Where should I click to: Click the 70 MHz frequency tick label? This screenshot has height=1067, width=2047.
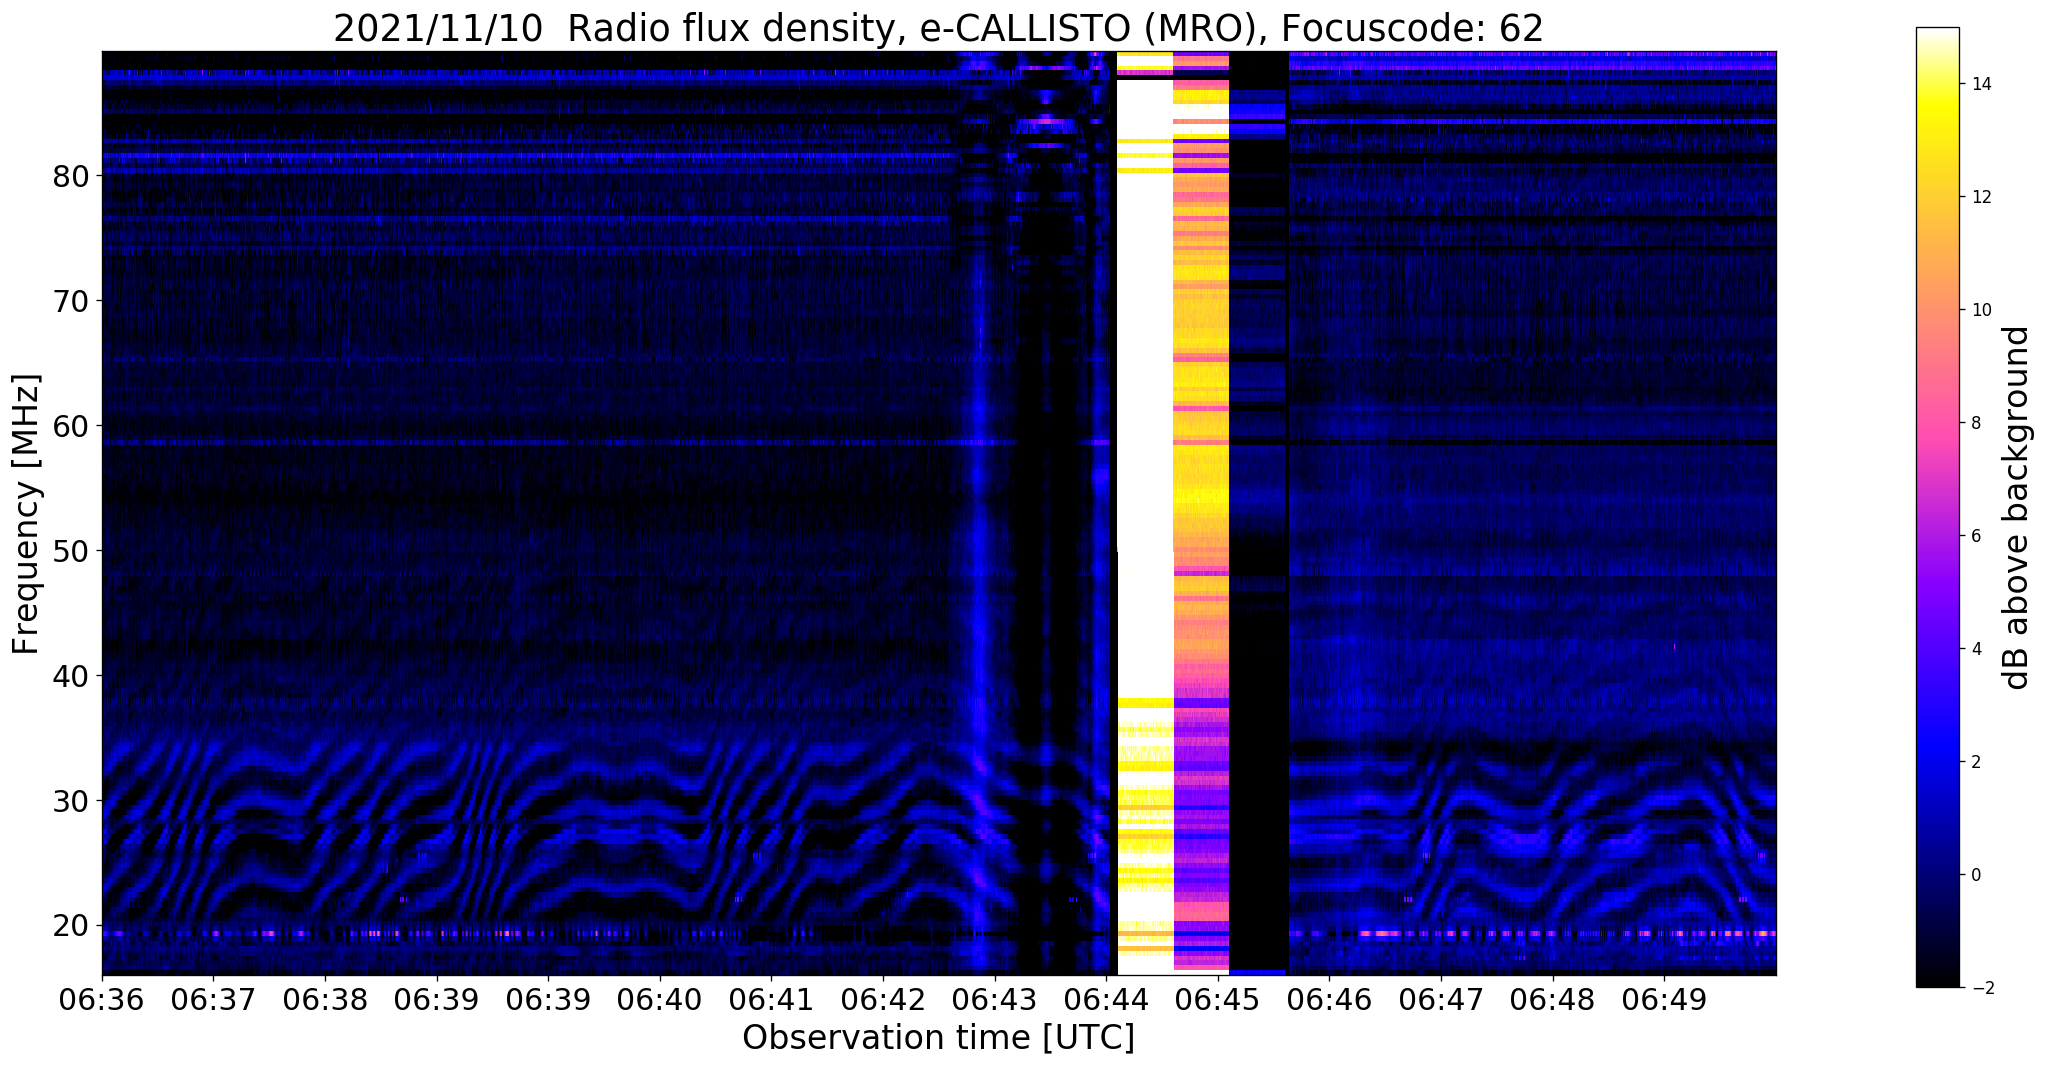[x=71, y=301]
